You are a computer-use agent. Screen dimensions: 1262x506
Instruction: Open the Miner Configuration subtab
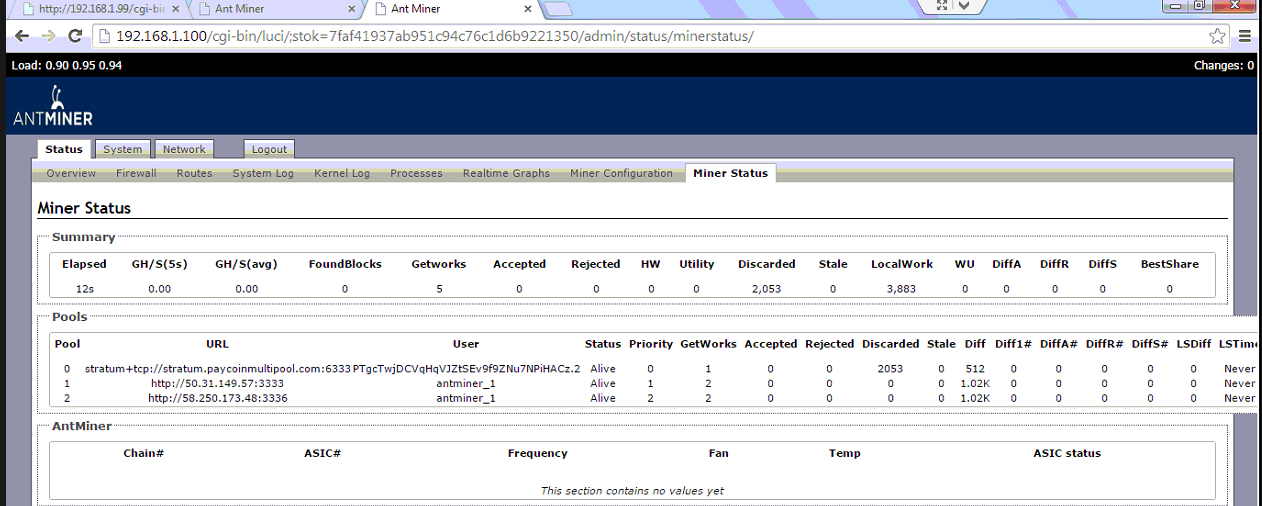point(621,173)
